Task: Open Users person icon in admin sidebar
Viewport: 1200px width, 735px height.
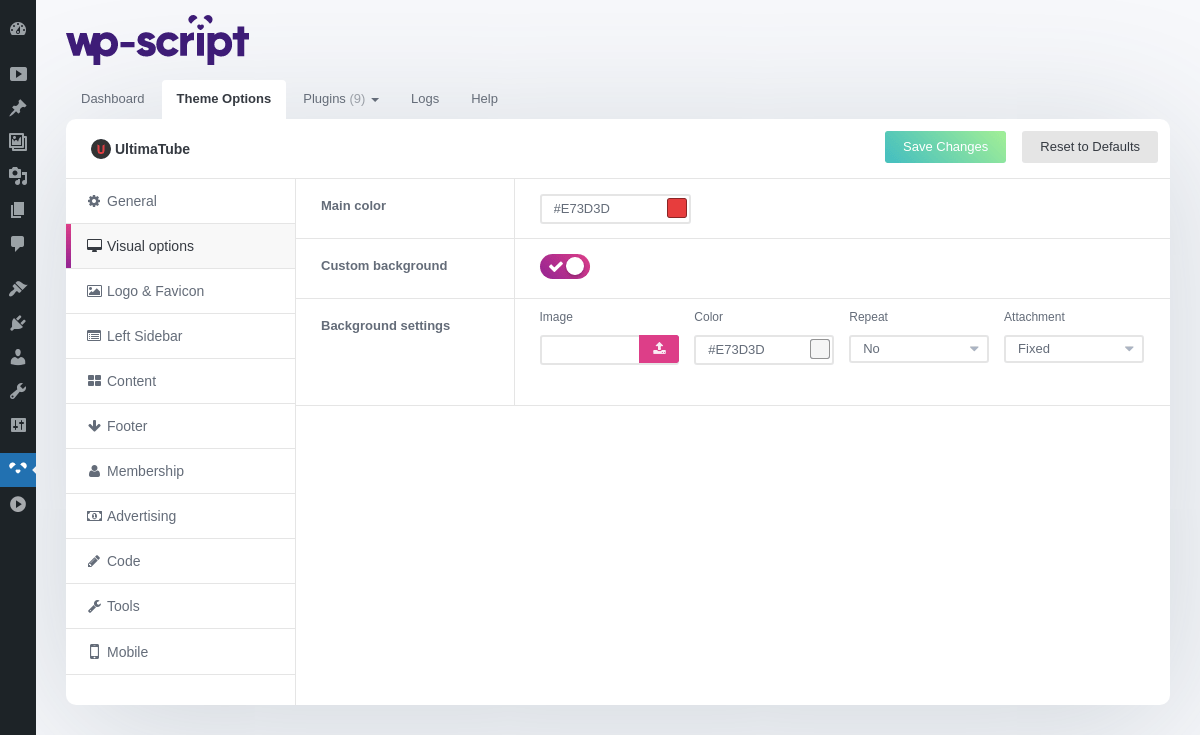Action: pyautogui.click(x=18, y=357)
